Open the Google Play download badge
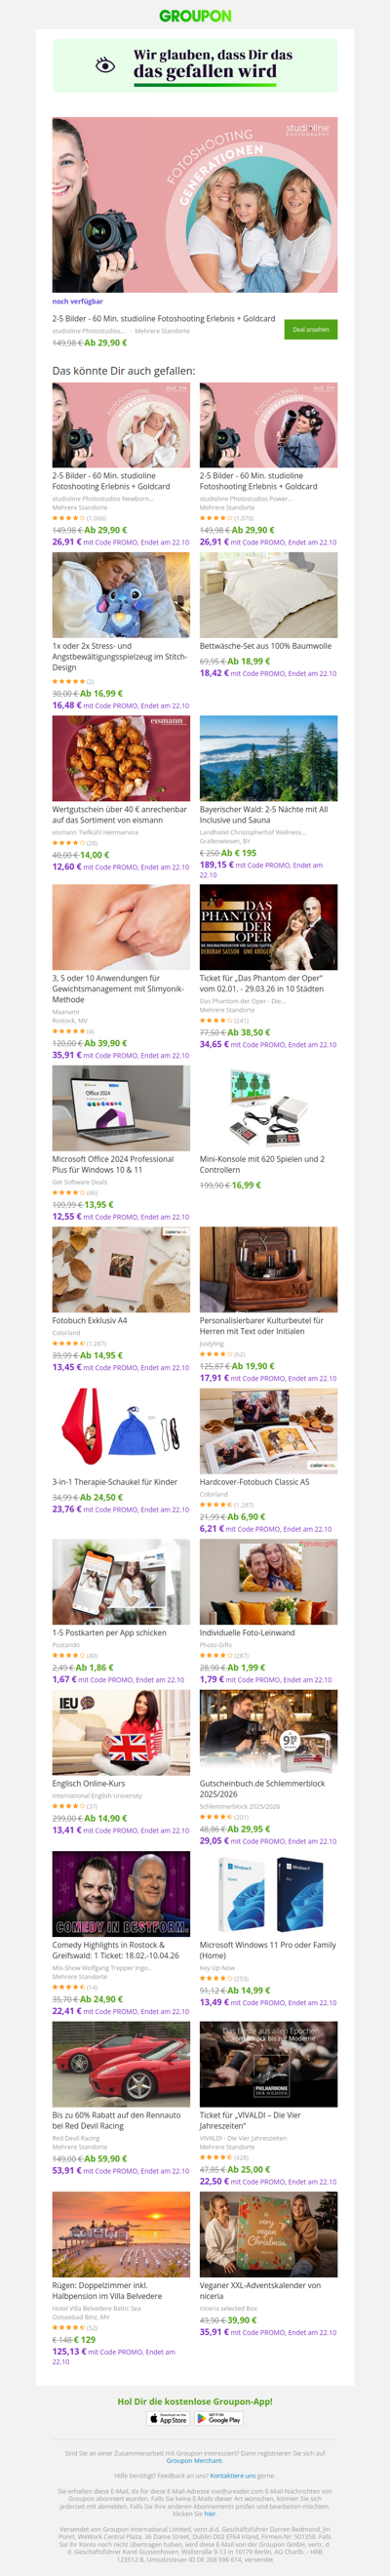Screen dimensions: 390x2576 (219, 2418)
